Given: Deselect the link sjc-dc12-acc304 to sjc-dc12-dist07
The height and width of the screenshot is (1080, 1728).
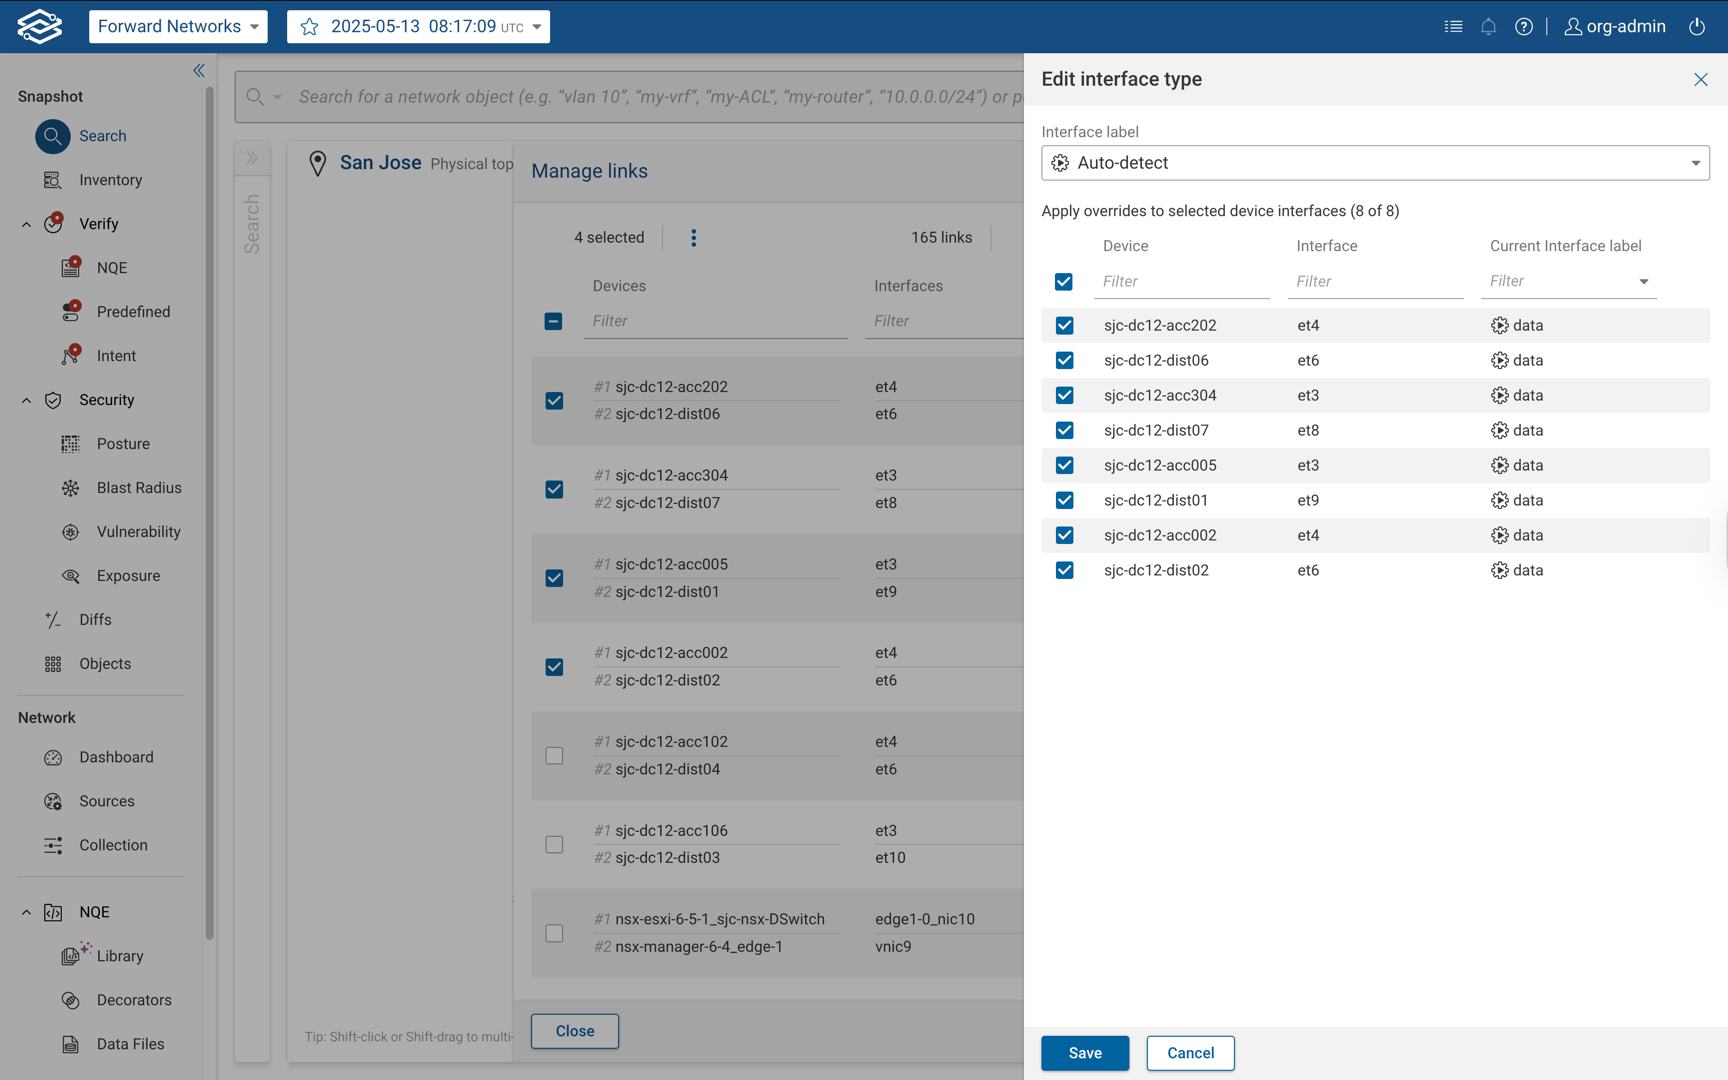Looking at the screenshot, I should pos(554,489).
